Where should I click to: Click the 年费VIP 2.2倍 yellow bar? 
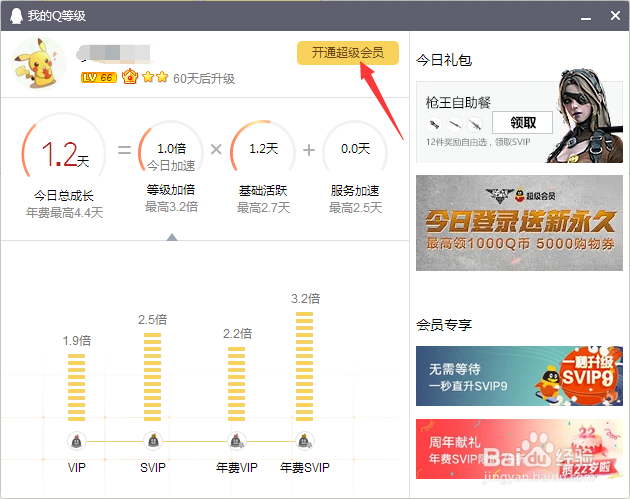tap(237, 384)
